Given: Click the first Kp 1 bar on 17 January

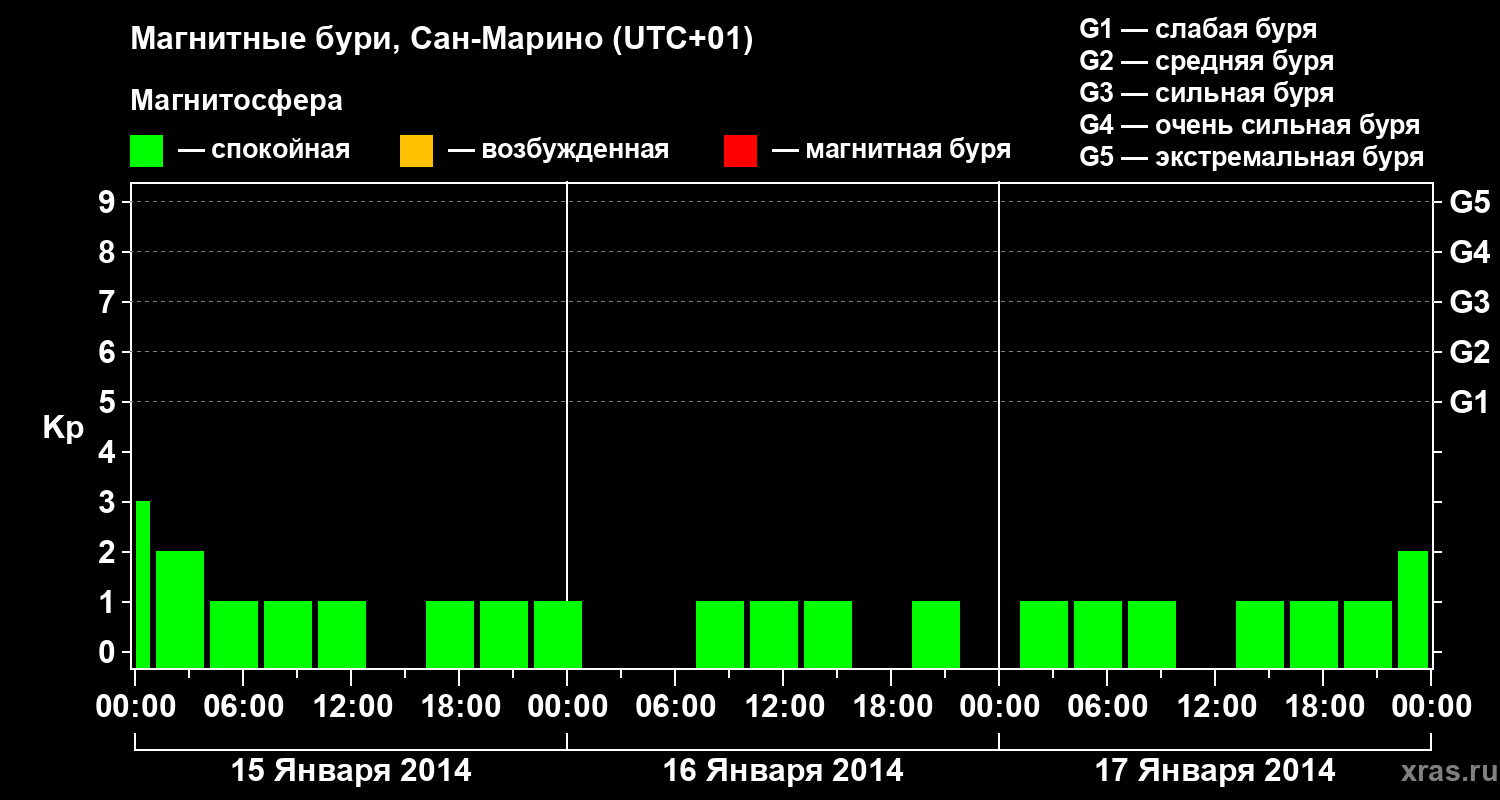Looking at the screenshot, I should click(1044, 634).
